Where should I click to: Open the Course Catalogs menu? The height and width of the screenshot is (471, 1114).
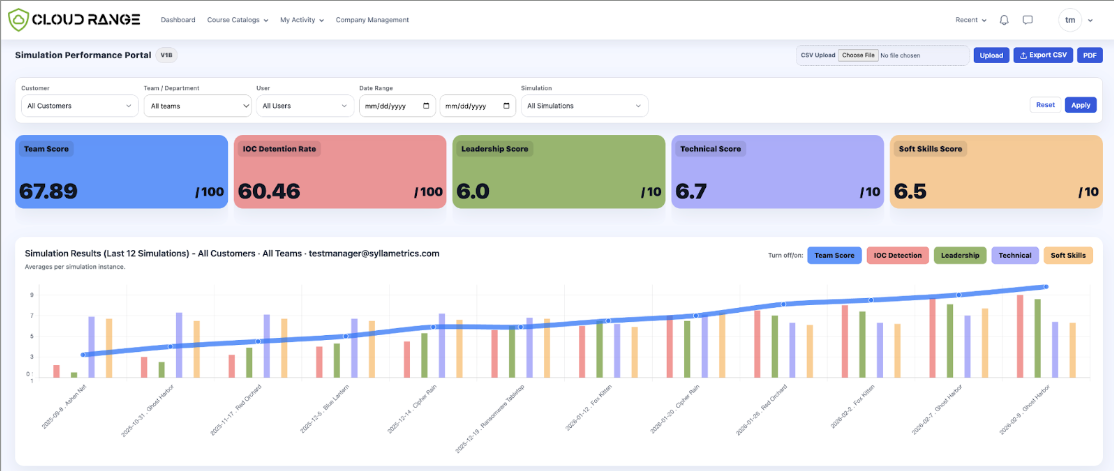tap(237, 20)
